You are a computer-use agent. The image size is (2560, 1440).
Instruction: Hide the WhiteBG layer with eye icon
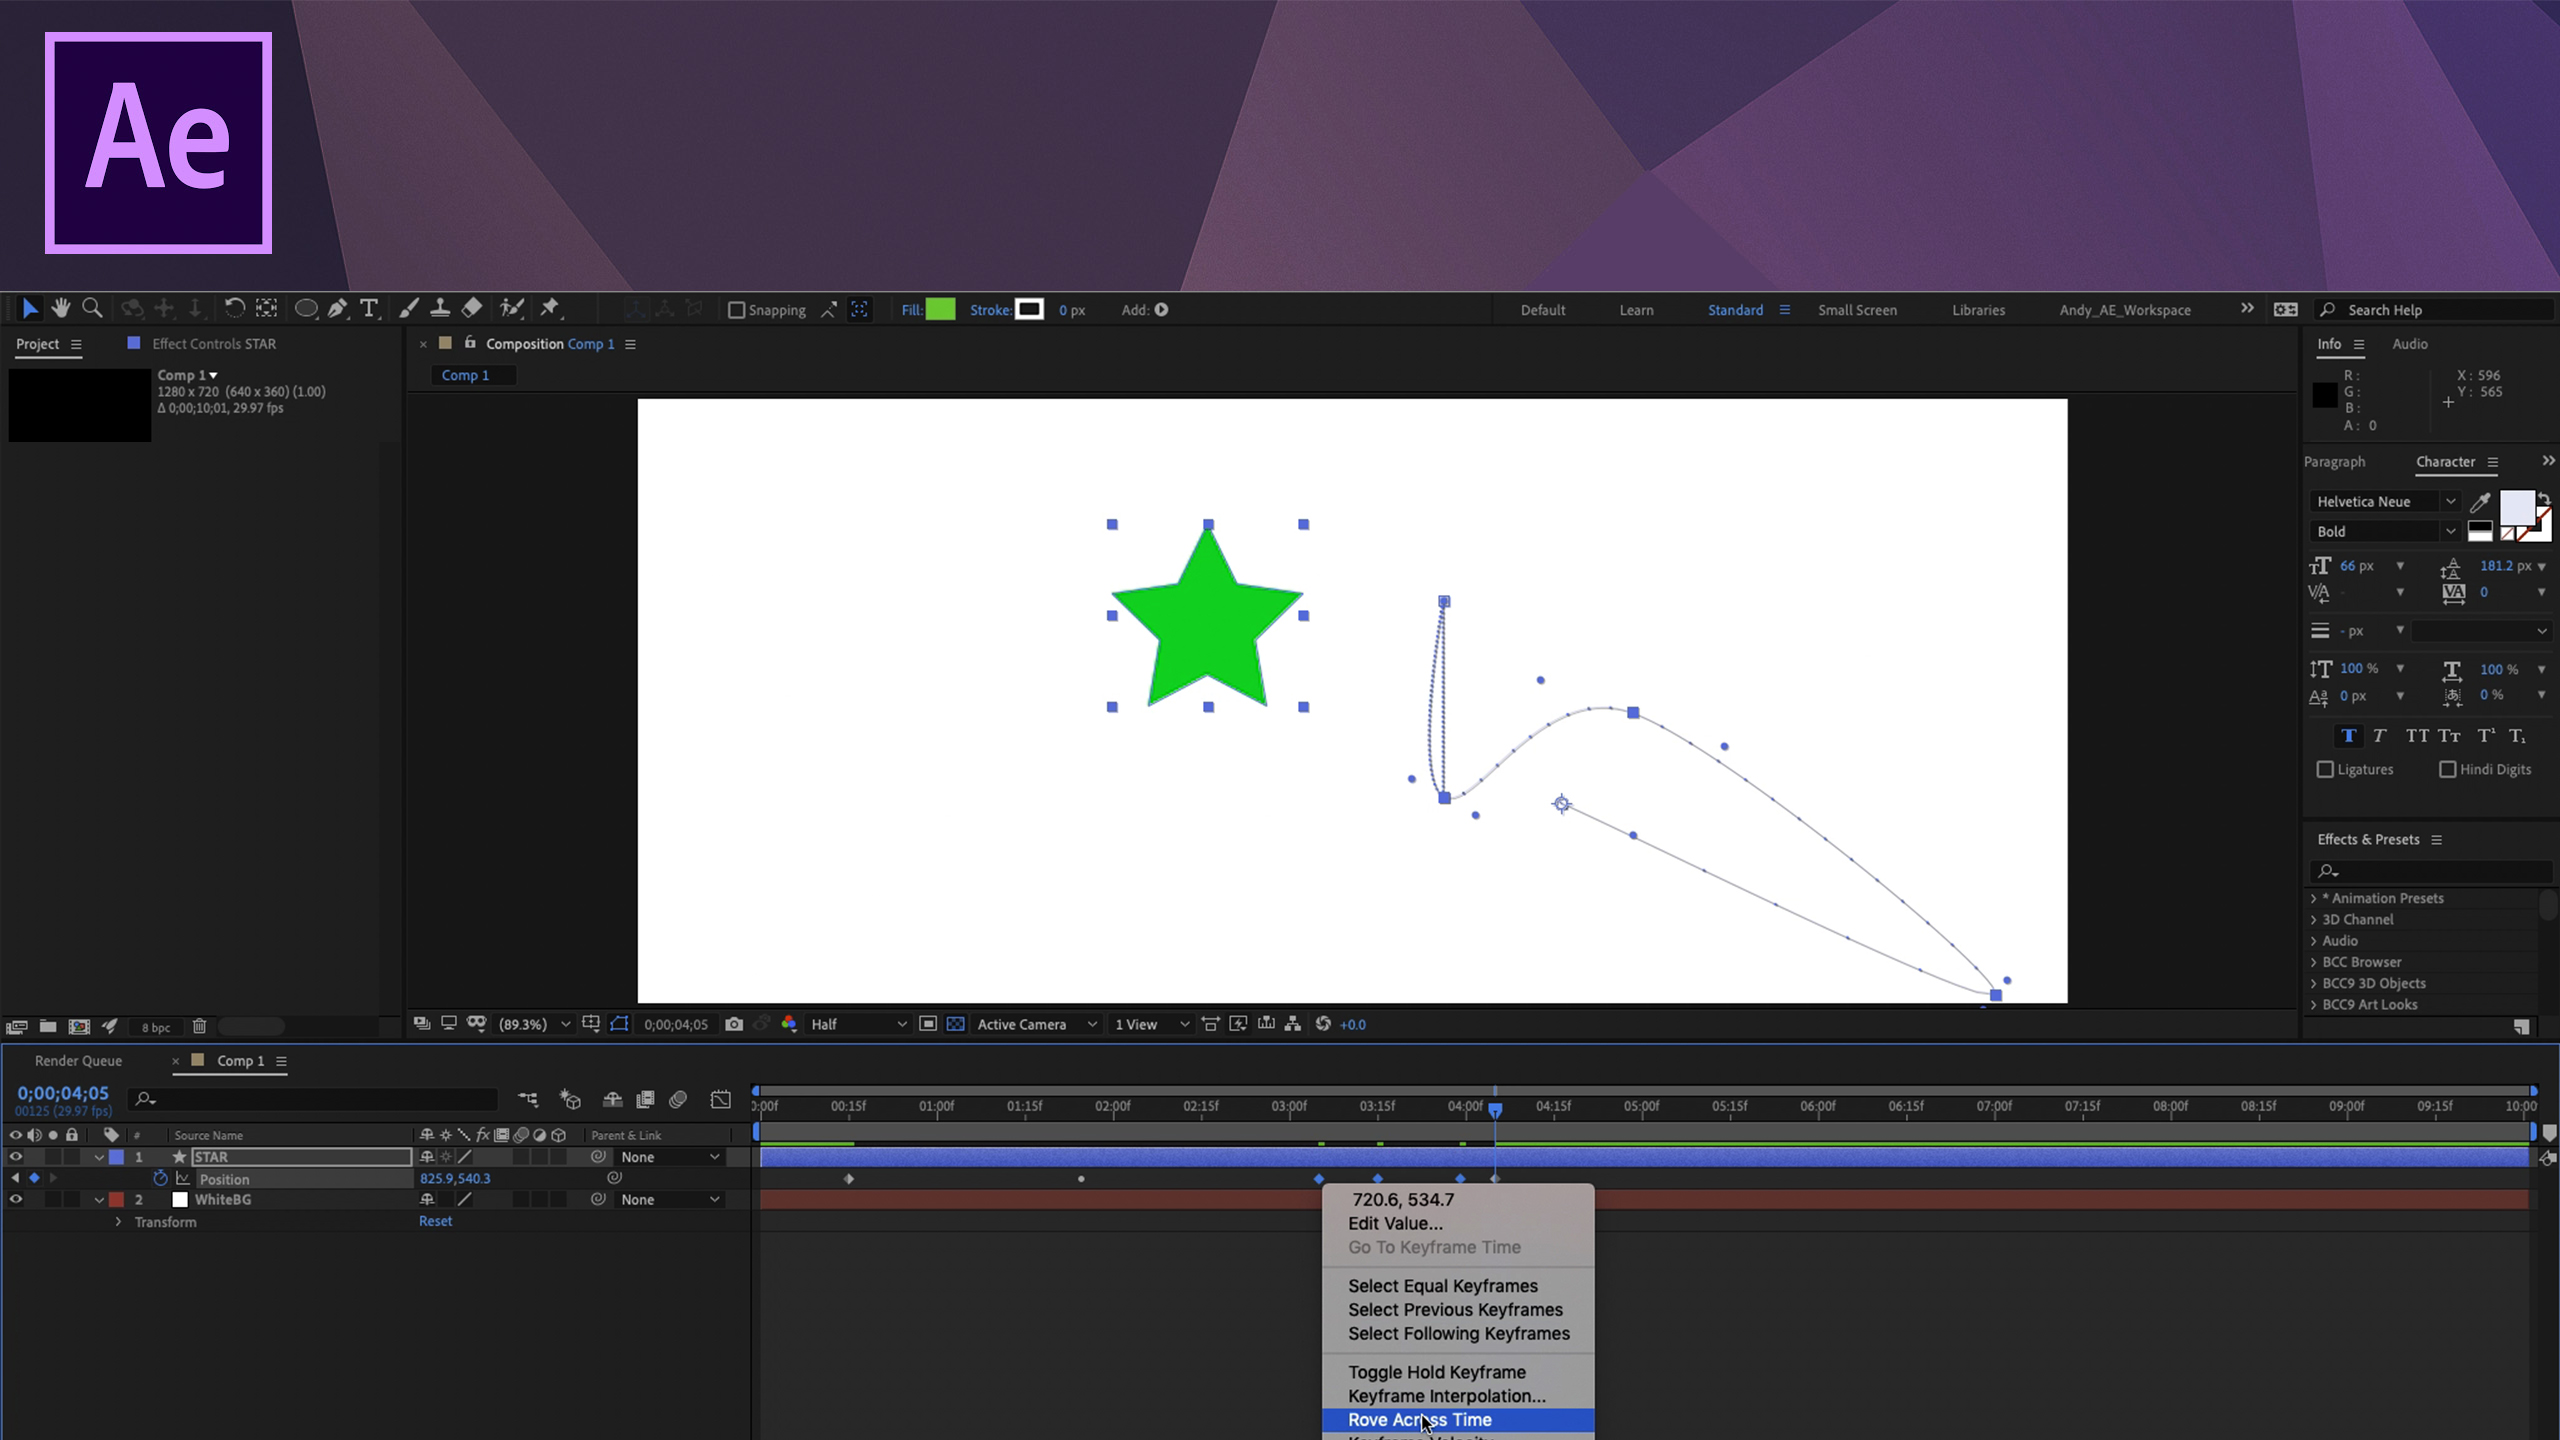coord(15,1199)
